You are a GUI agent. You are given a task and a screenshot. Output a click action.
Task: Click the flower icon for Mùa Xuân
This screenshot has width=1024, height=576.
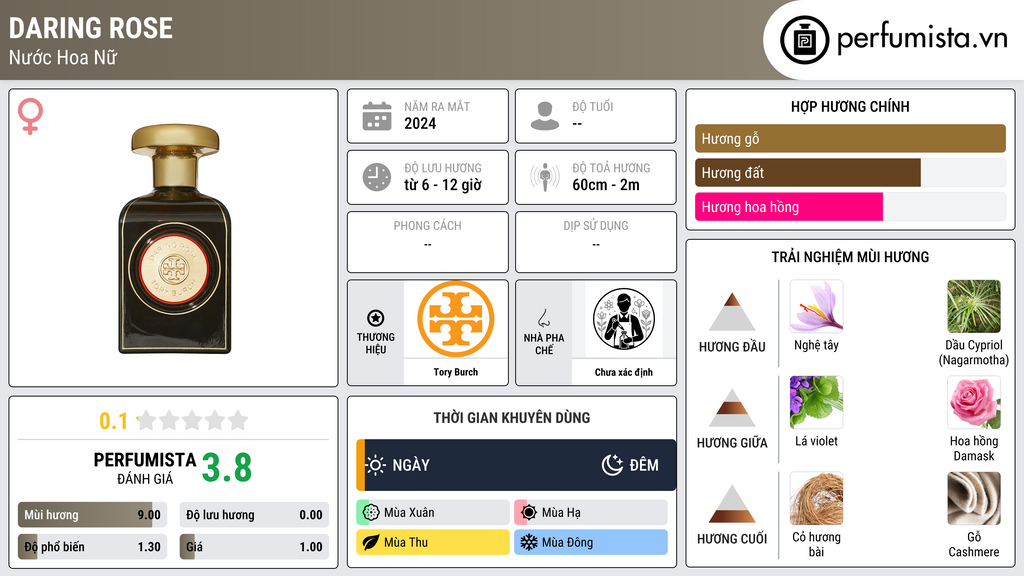coord(371,513)
